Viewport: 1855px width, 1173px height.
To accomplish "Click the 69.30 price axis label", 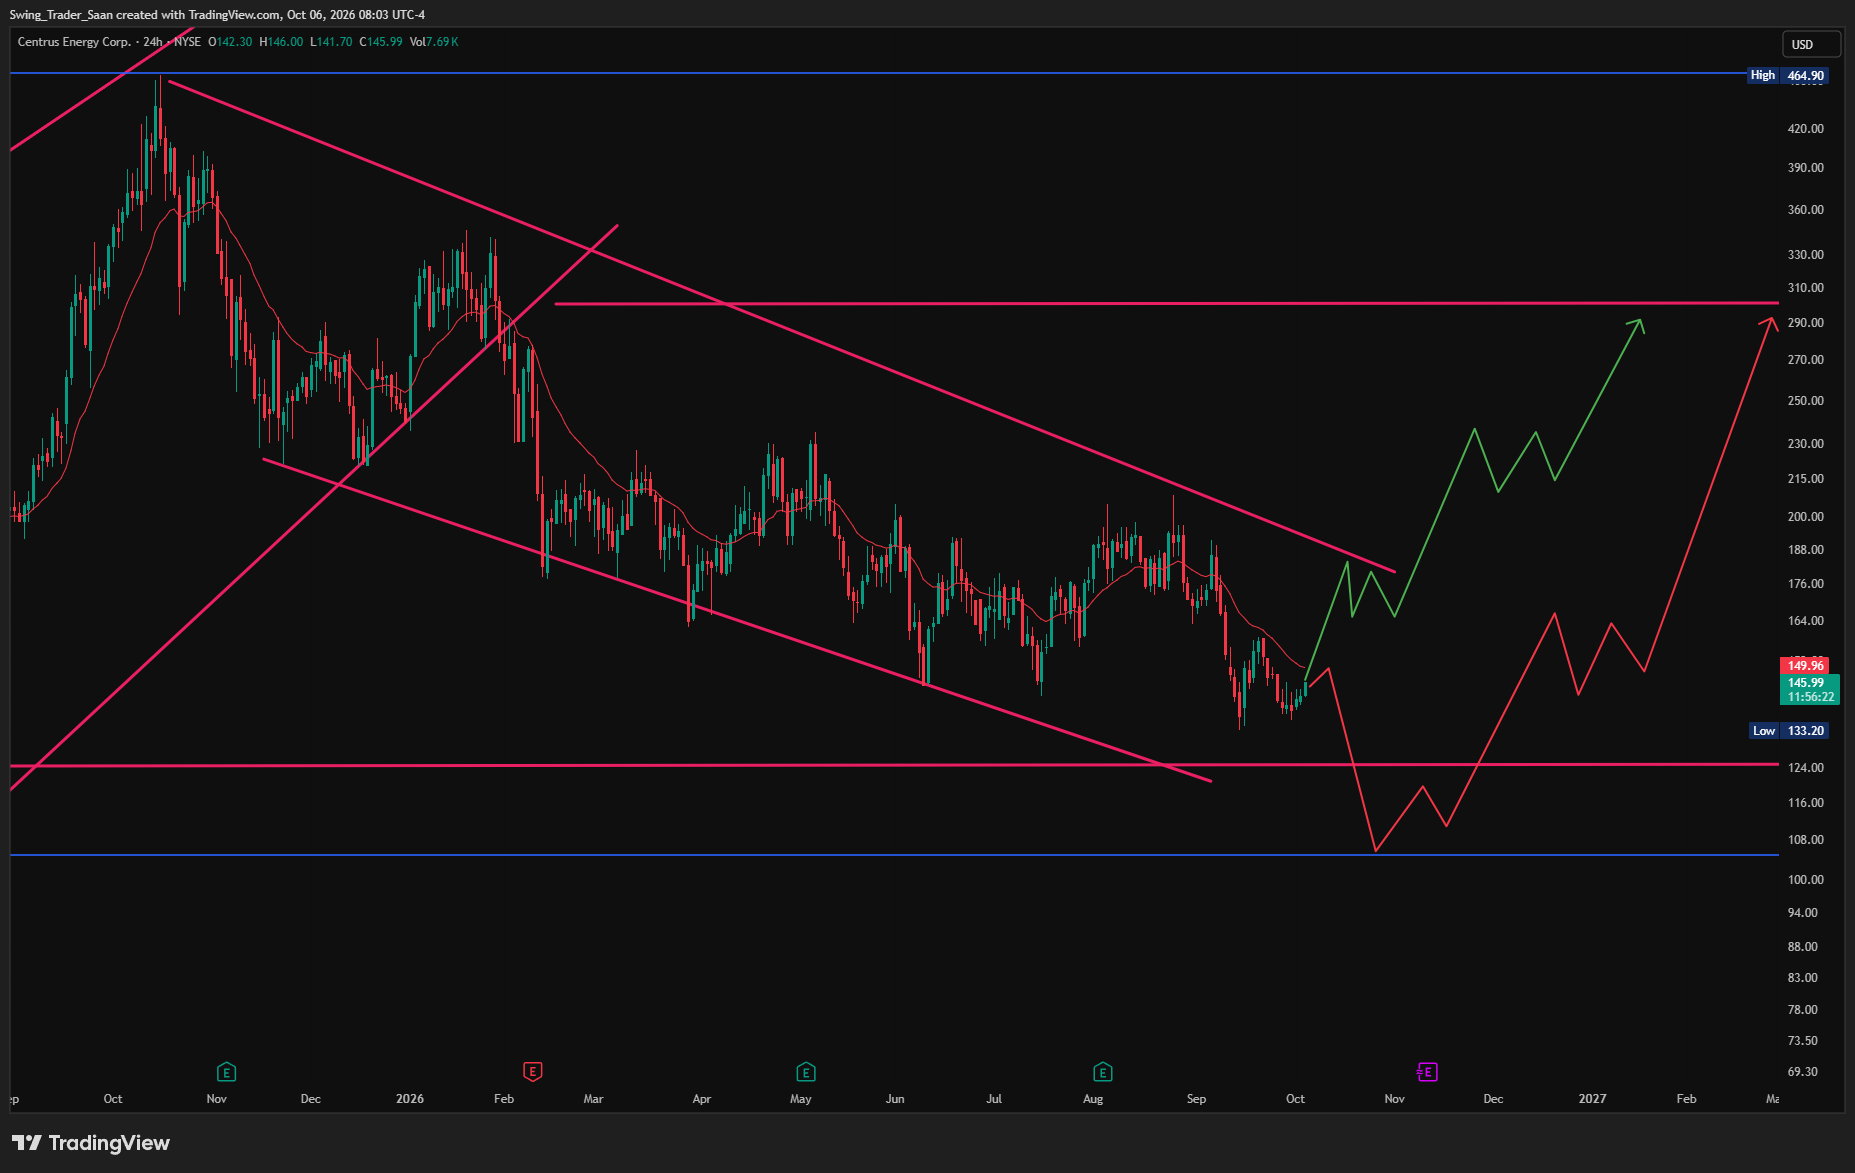I will pyautogui.click(x=1802, y=1072).
